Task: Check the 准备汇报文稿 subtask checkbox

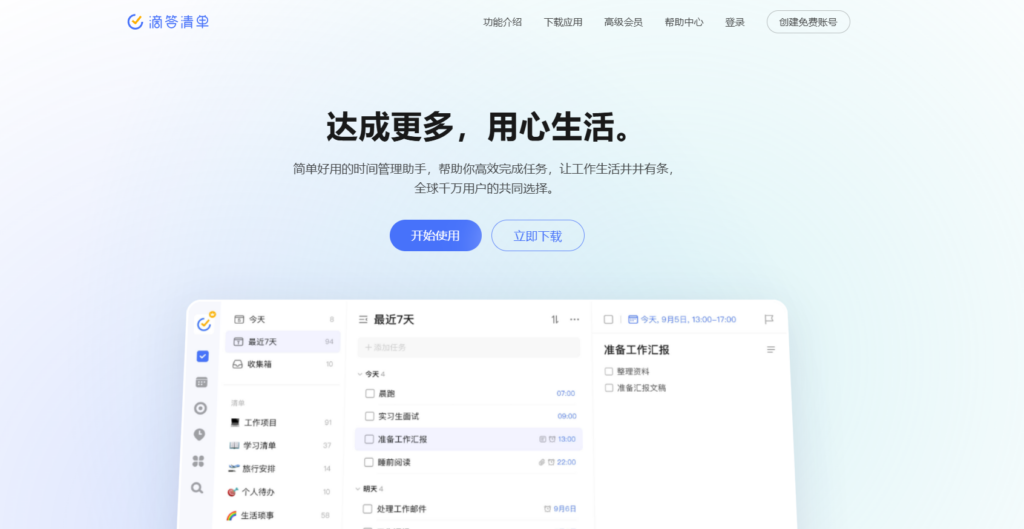Action: [x=609, y=387]
